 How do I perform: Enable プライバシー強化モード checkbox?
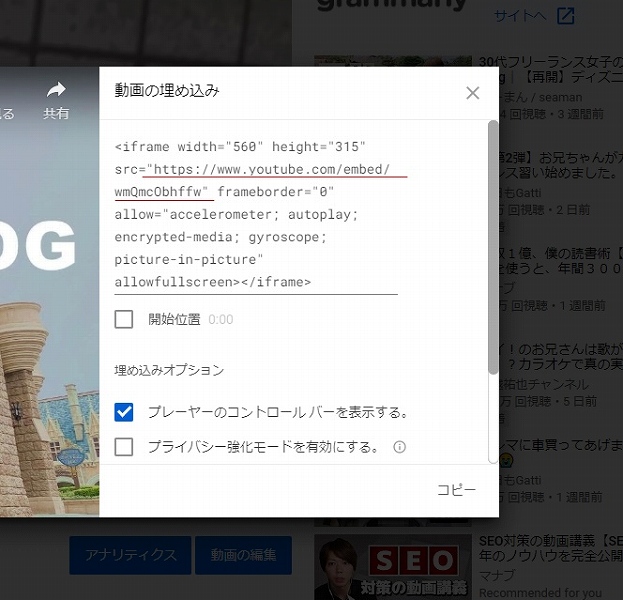click(x=124, y=447)
